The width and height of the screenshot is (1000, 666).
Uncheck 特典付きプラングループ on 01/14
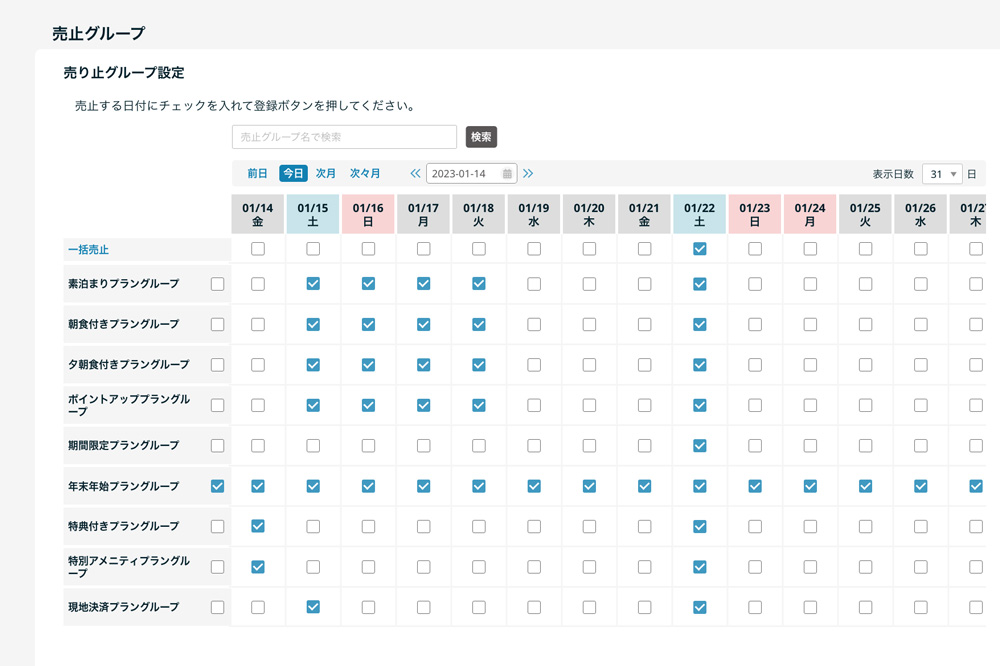258,526
